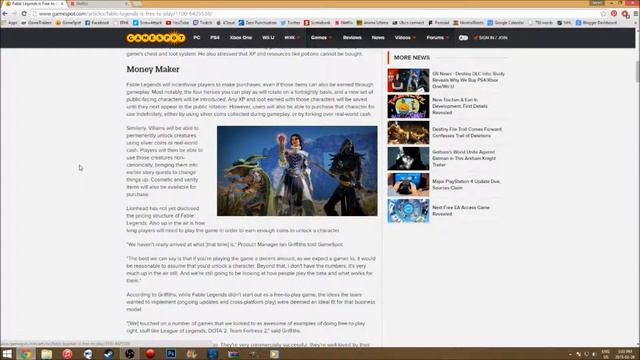Open GS News Destiny DLC article link
Image resolution: width=640 pixels, height=360 pixels.
(x=469, y=80)
